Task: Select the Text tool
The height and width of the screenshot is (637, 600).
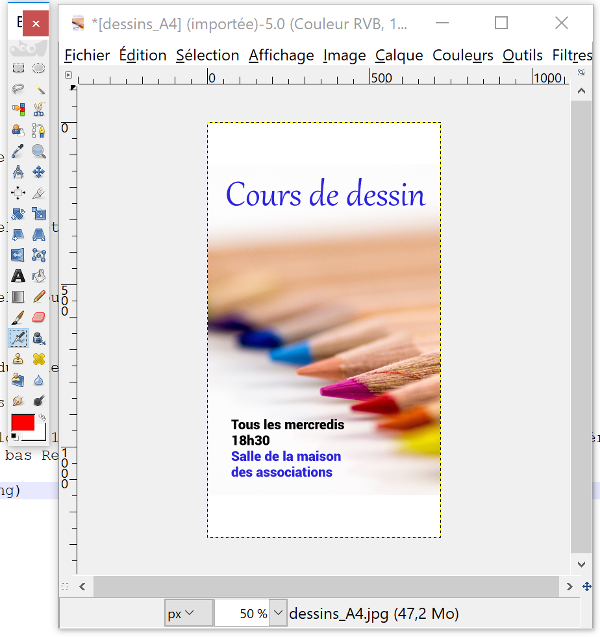Action: point(18,276)
